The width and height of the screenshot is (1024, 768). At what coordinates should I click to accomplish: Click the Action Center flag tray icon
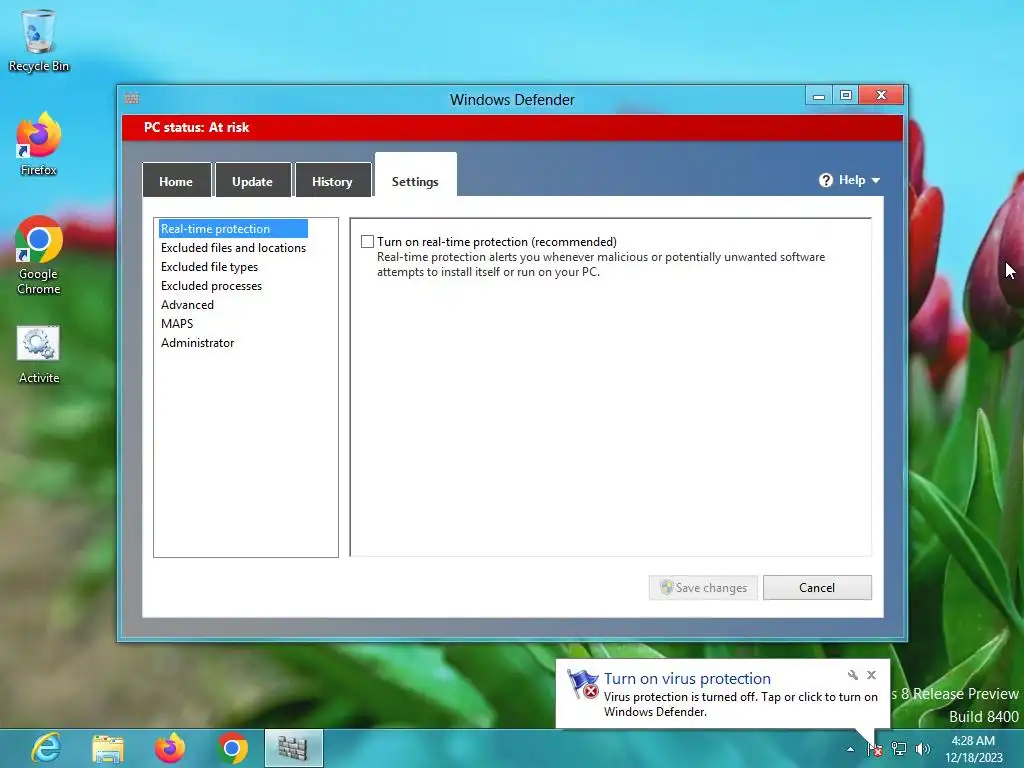[x=874, y=749]
